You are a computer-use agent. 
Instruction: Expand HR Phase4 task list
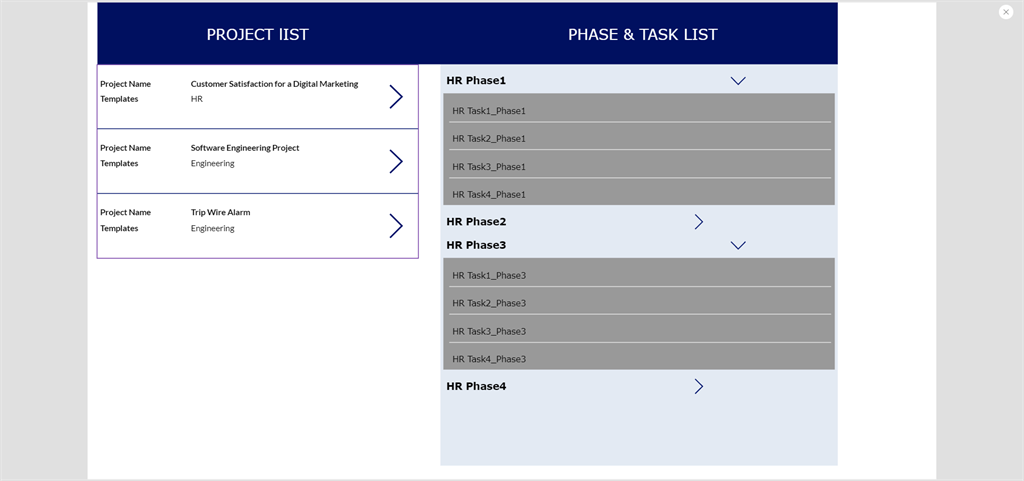pos(699,386)
